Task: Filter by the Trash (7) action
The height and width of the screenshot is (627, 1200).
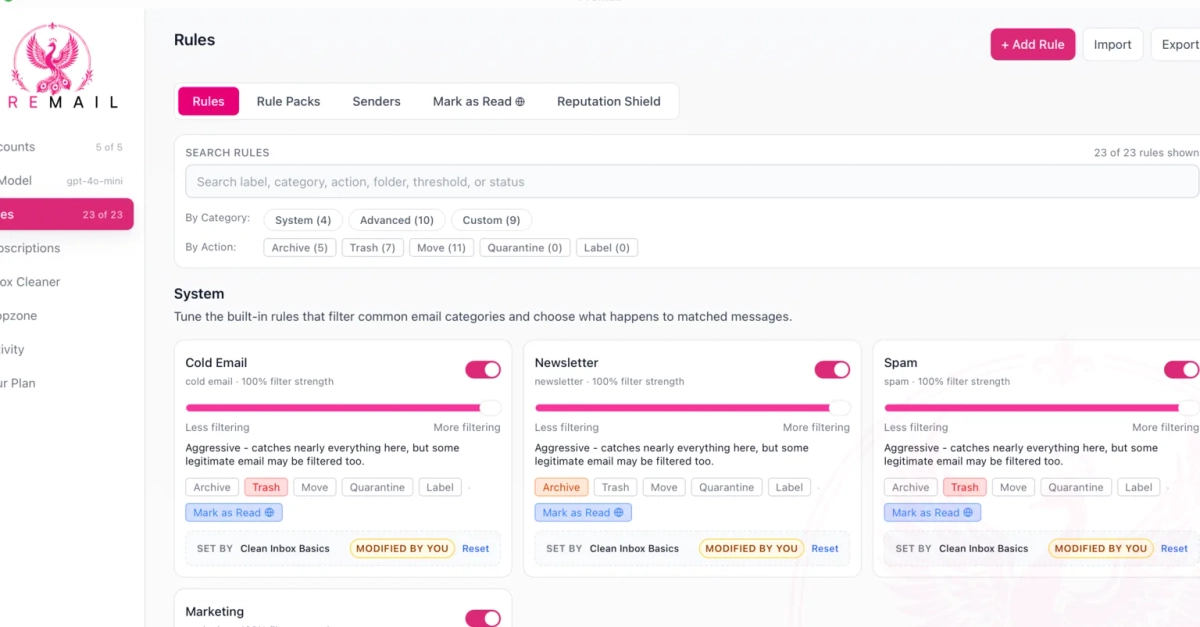Action: click(373, 248)
